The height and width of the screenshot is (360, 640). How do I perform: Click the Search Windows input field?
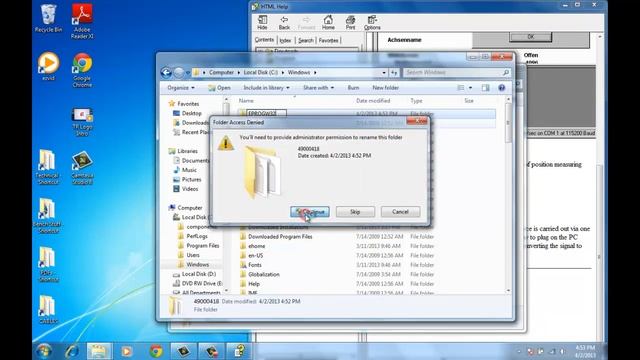click(452, 73)
